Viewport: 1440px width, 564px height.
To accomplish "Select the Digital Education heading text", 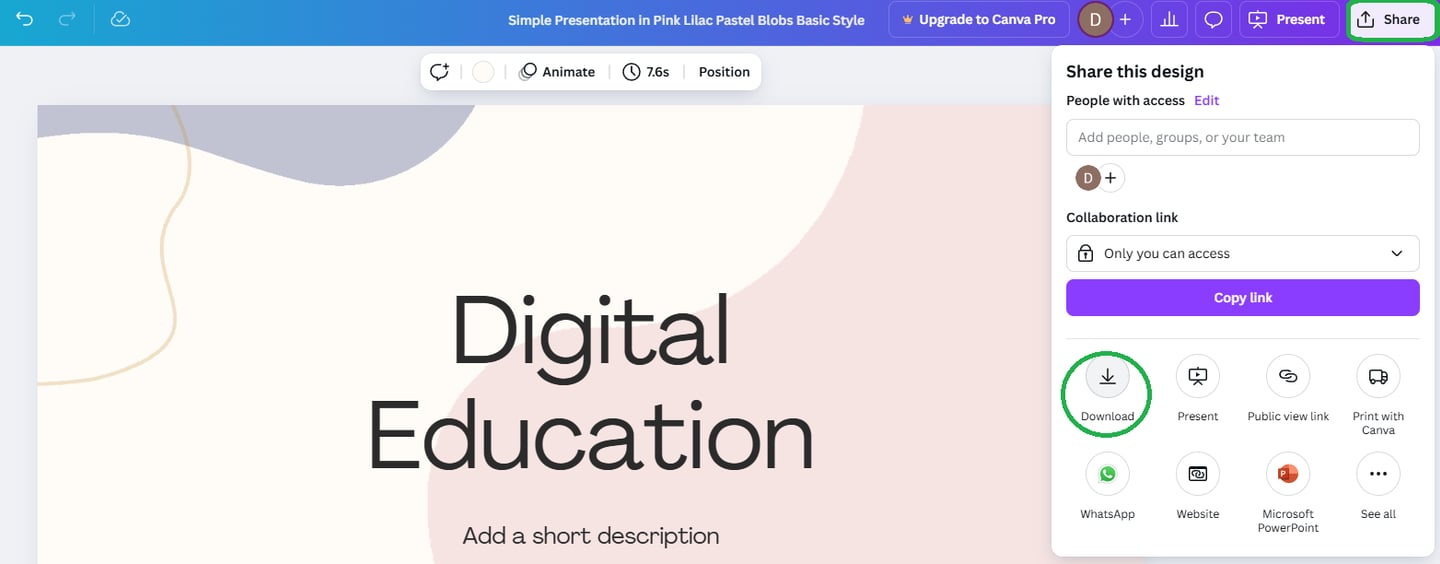I will coord(591,382).
